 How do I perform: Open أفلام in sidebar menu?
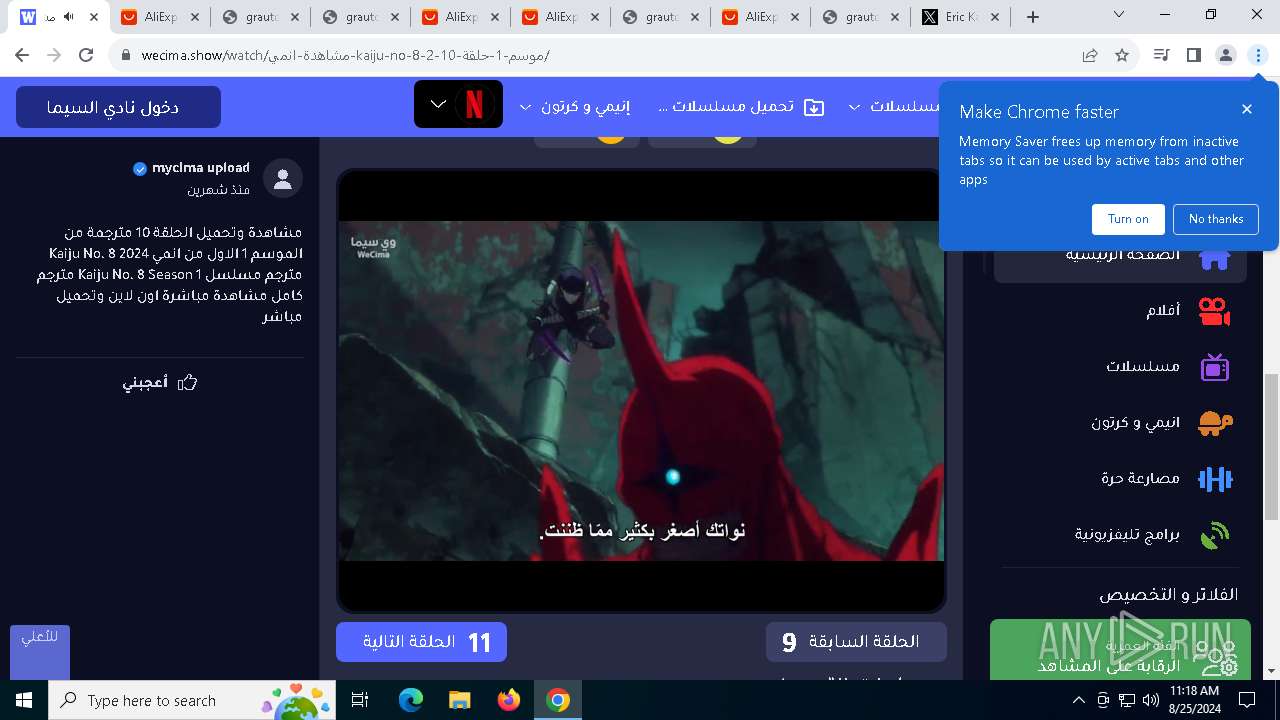[x=1163, y=311]
